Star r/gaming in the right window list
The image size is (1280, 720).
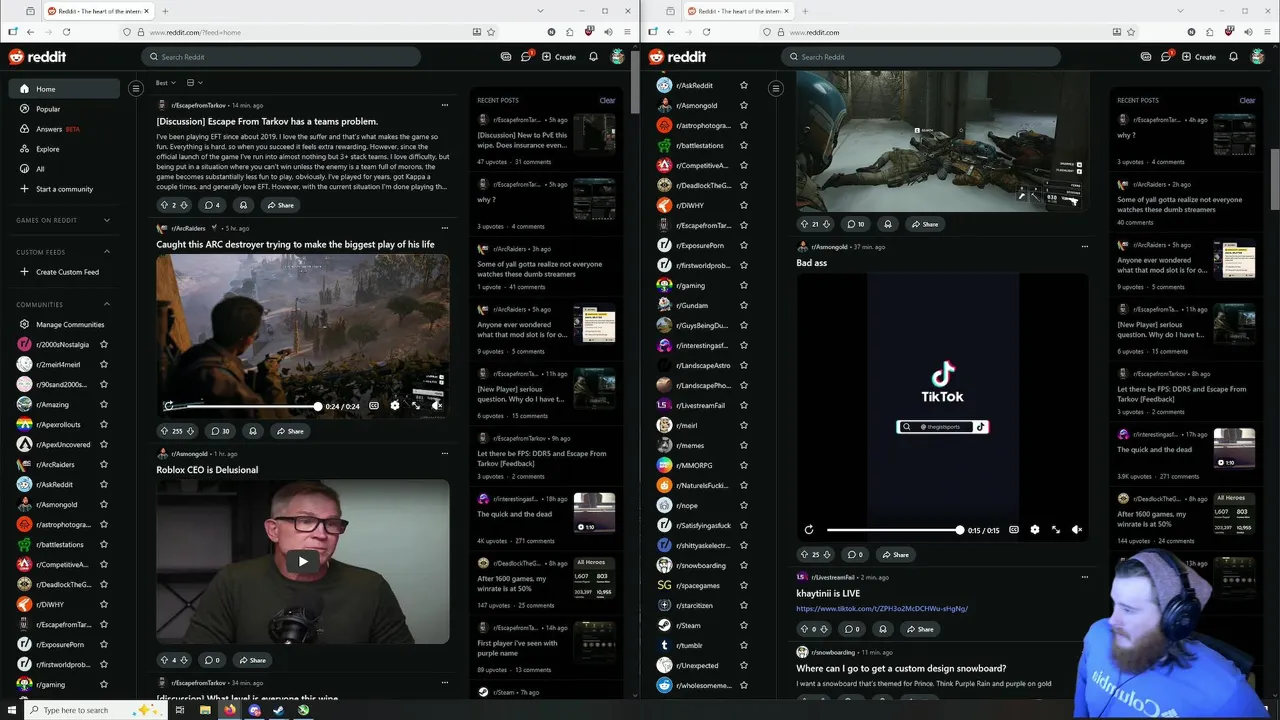[743, 285]
